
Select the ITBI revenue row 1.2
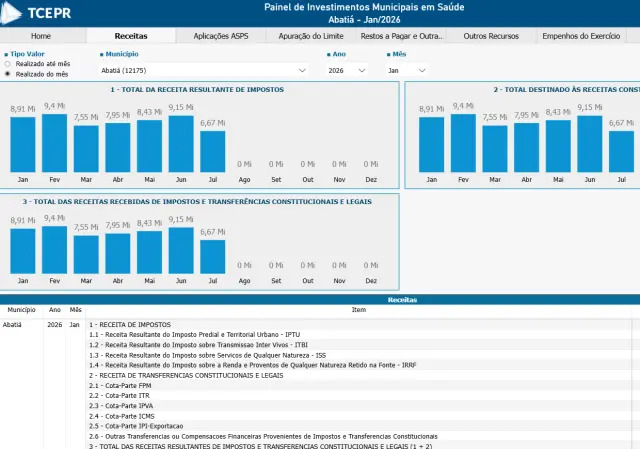(x=359, y=345)
